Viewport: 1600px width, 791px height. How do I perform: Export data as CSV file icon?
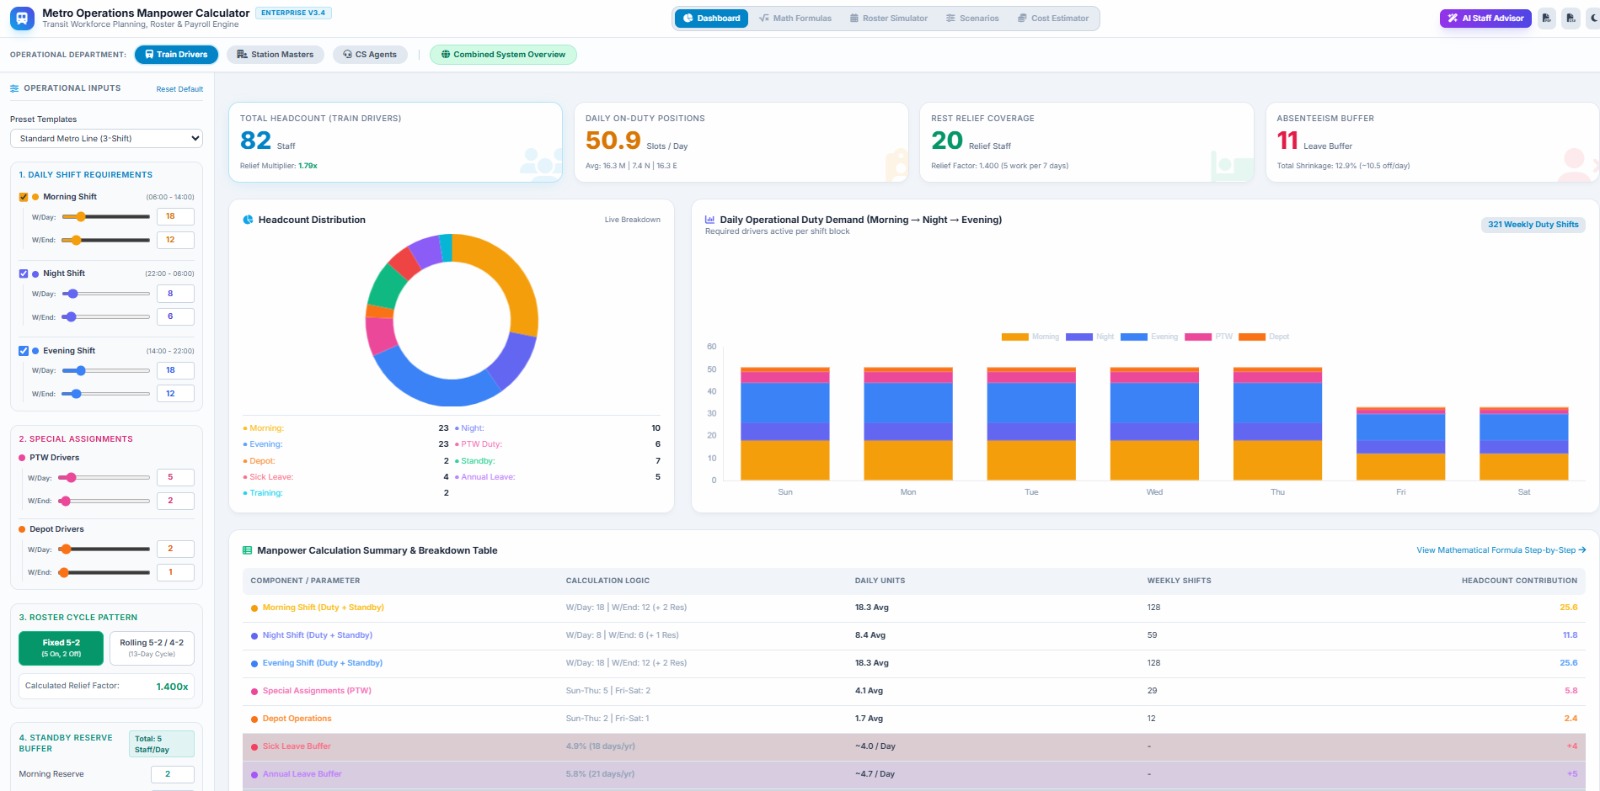coord(1571,18)
